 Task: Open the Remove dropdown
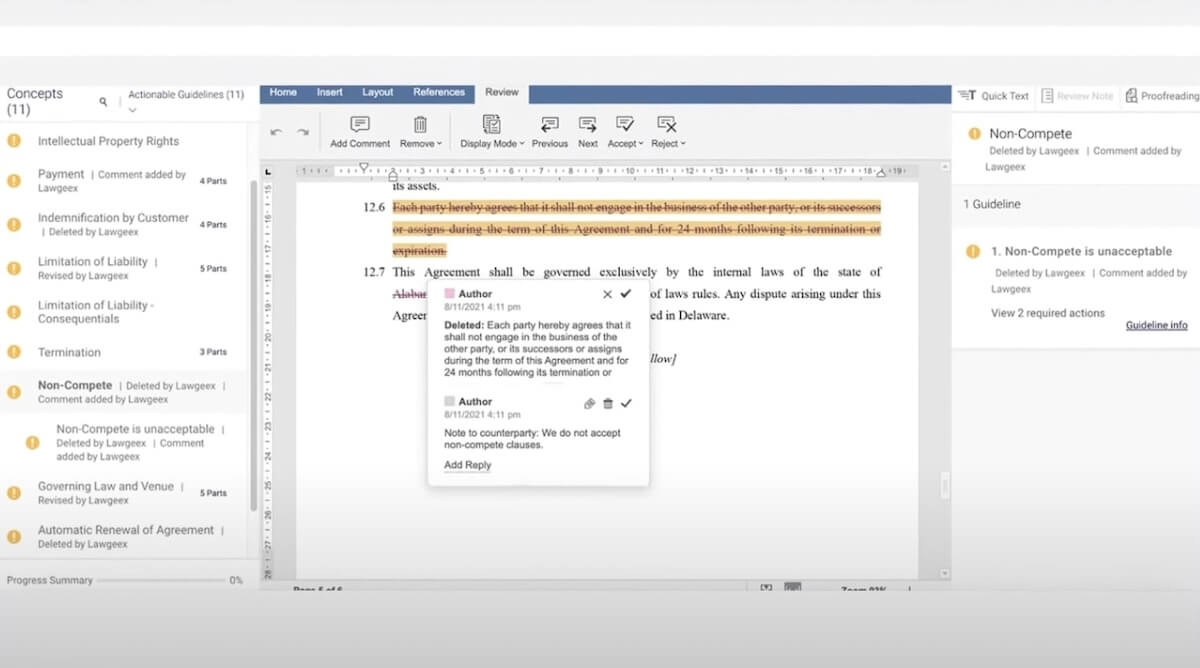click(421, 143)
